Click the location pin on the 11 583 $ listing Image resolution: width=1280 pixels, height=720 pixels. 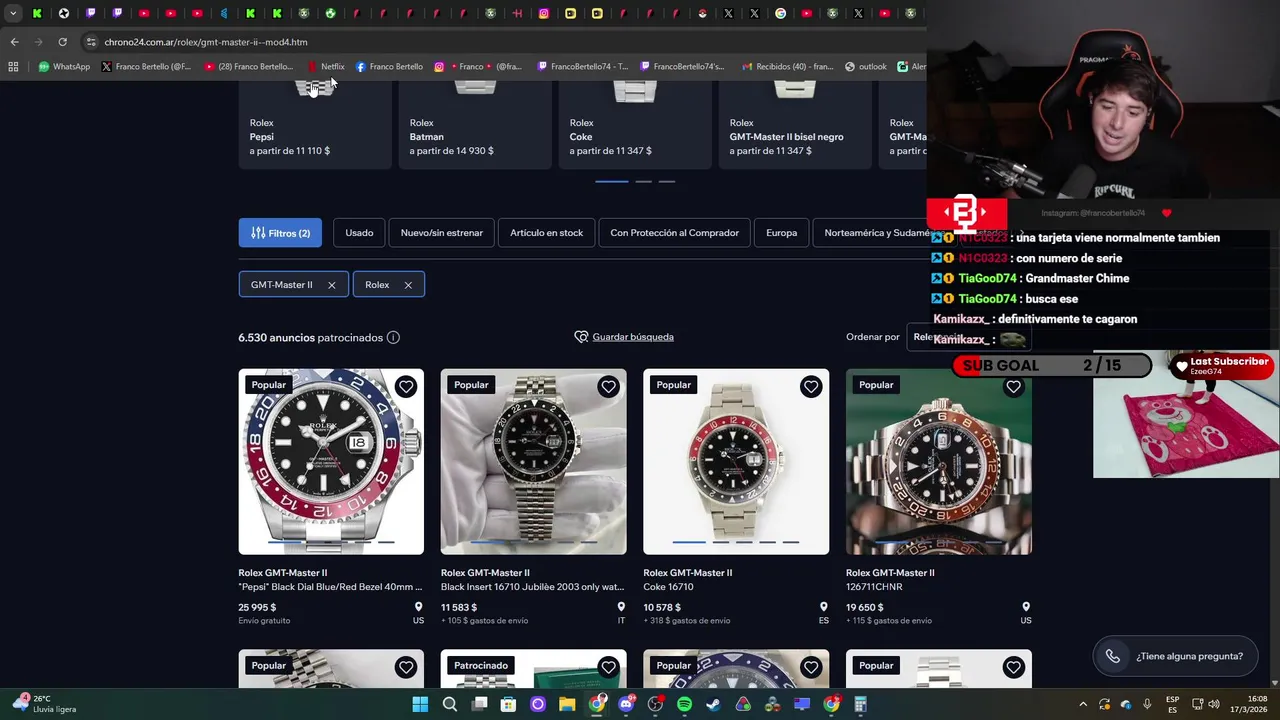pyautogui.click(x=621, y=607)
